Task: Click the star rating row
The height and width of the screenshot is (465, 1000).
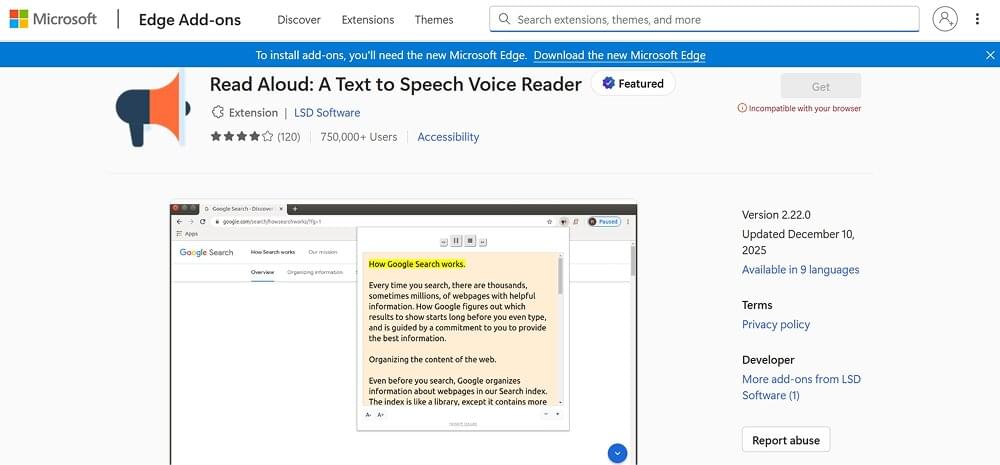Action: click(242, 137)
